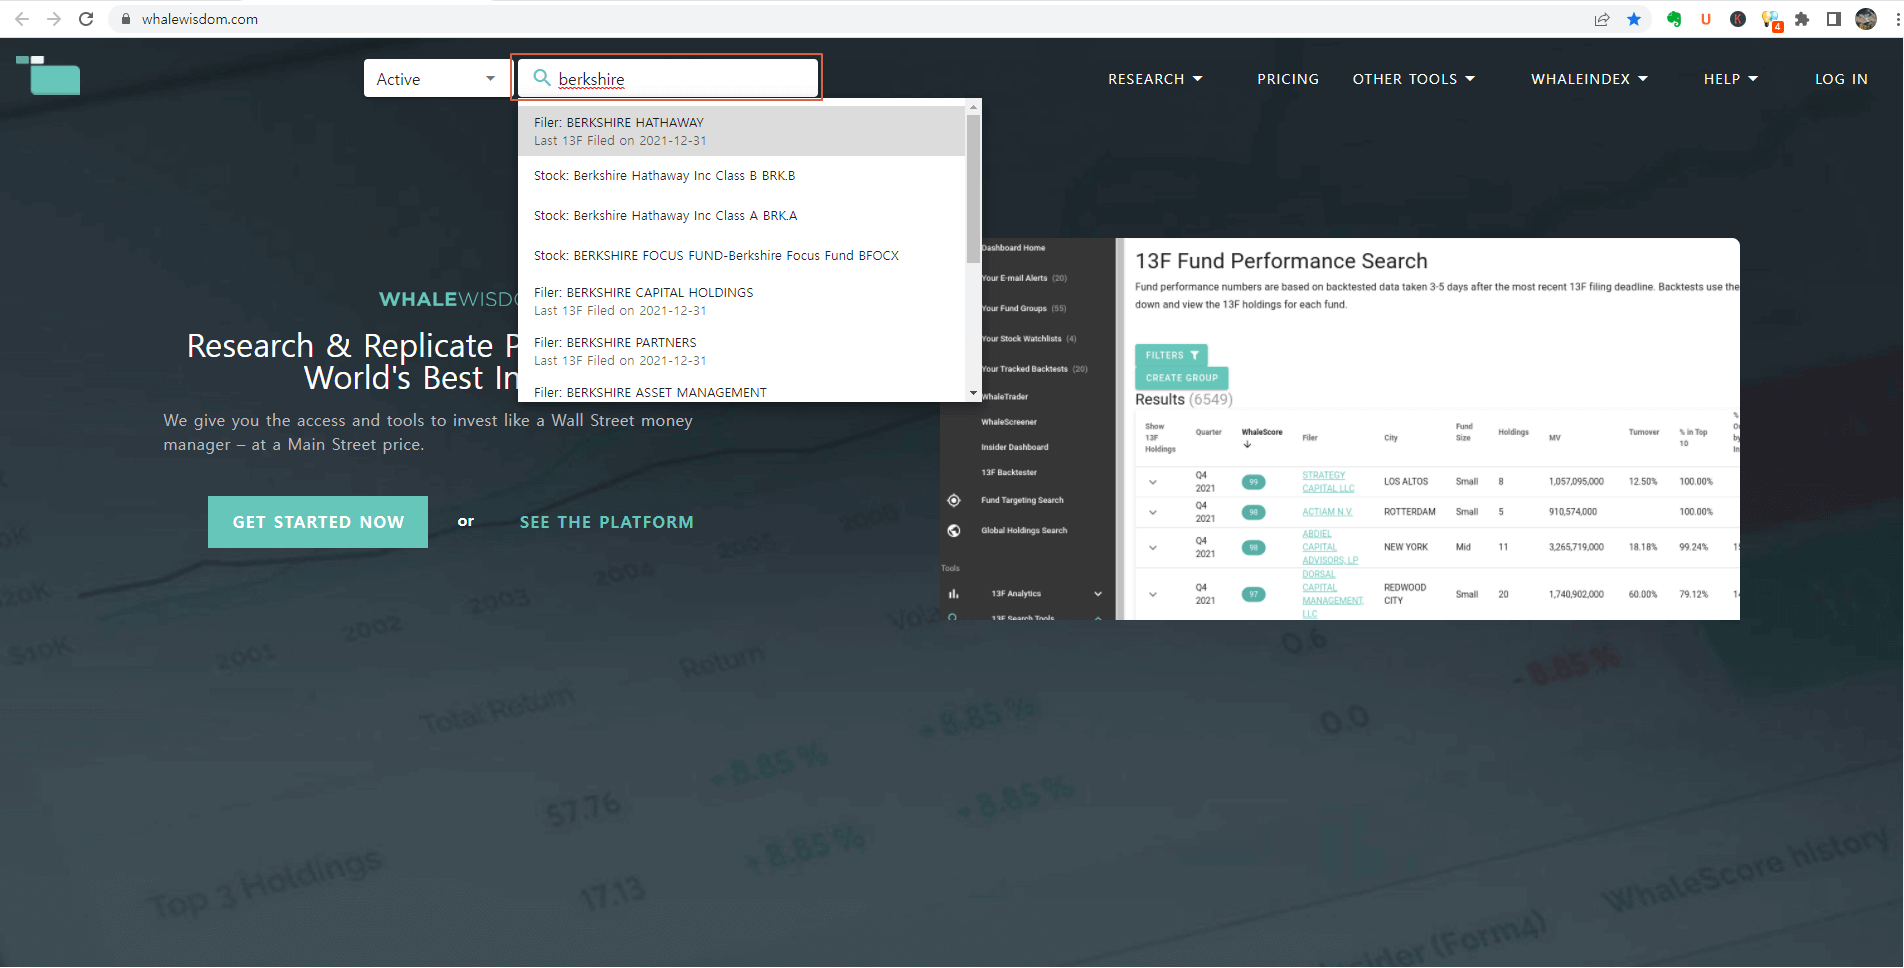Click suggestion list scroll-down arrow
1904x968 pixels.
click(x=973, y=393)
